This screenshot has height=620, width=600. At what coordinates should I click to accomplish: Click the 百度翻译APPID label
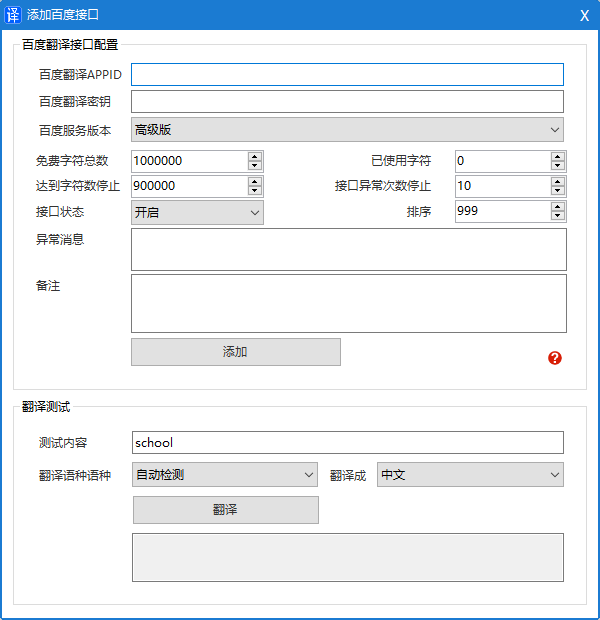coord(80,75)
